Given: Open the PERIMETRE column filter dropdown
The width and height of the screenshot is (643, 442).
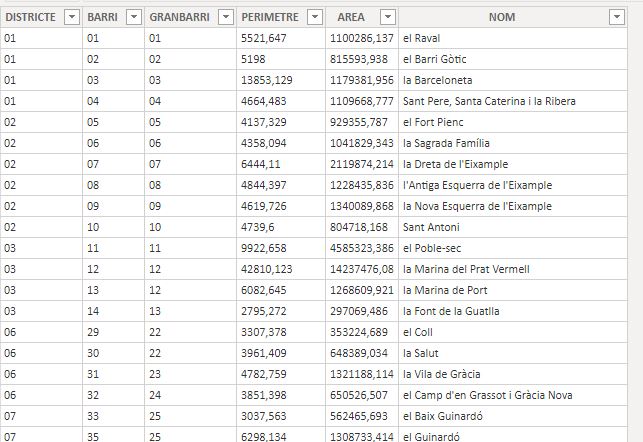Looking at the screenshot, I should 315,17.
